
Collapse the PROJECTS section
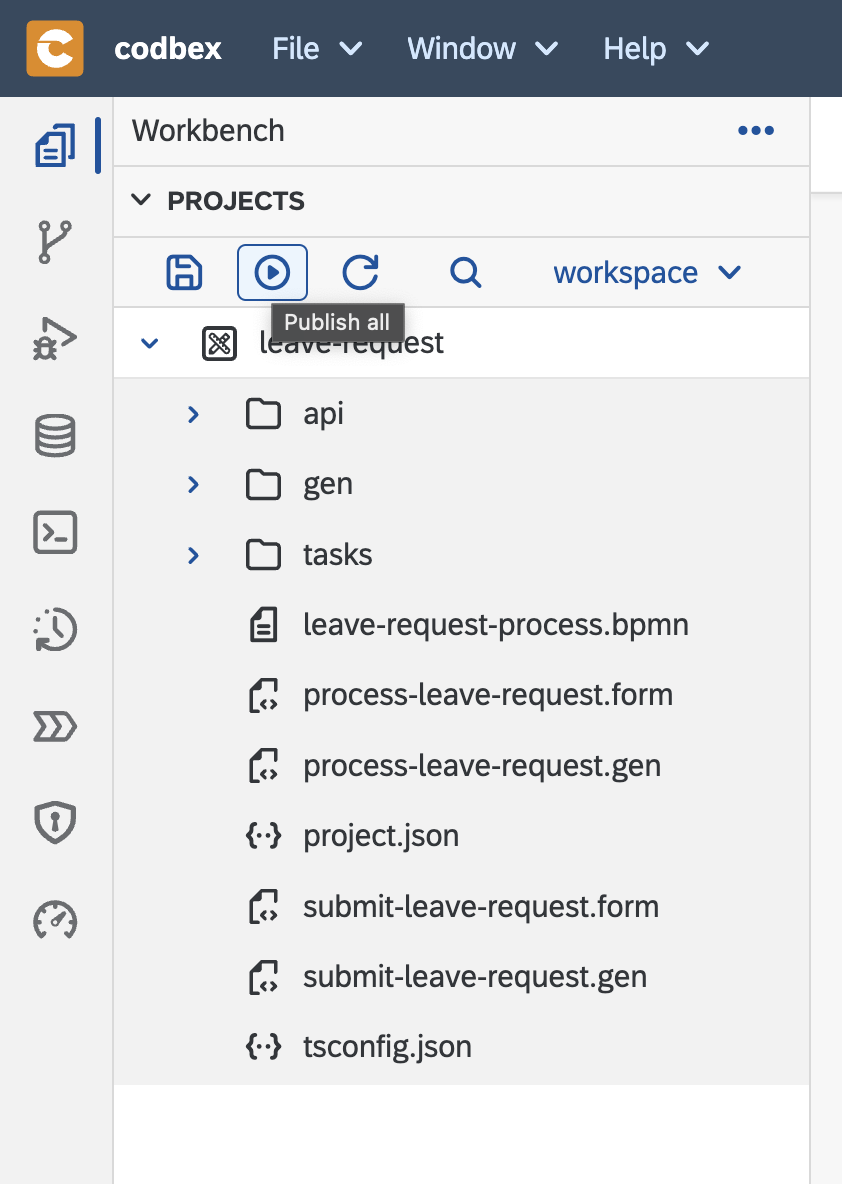click(141, 200)
